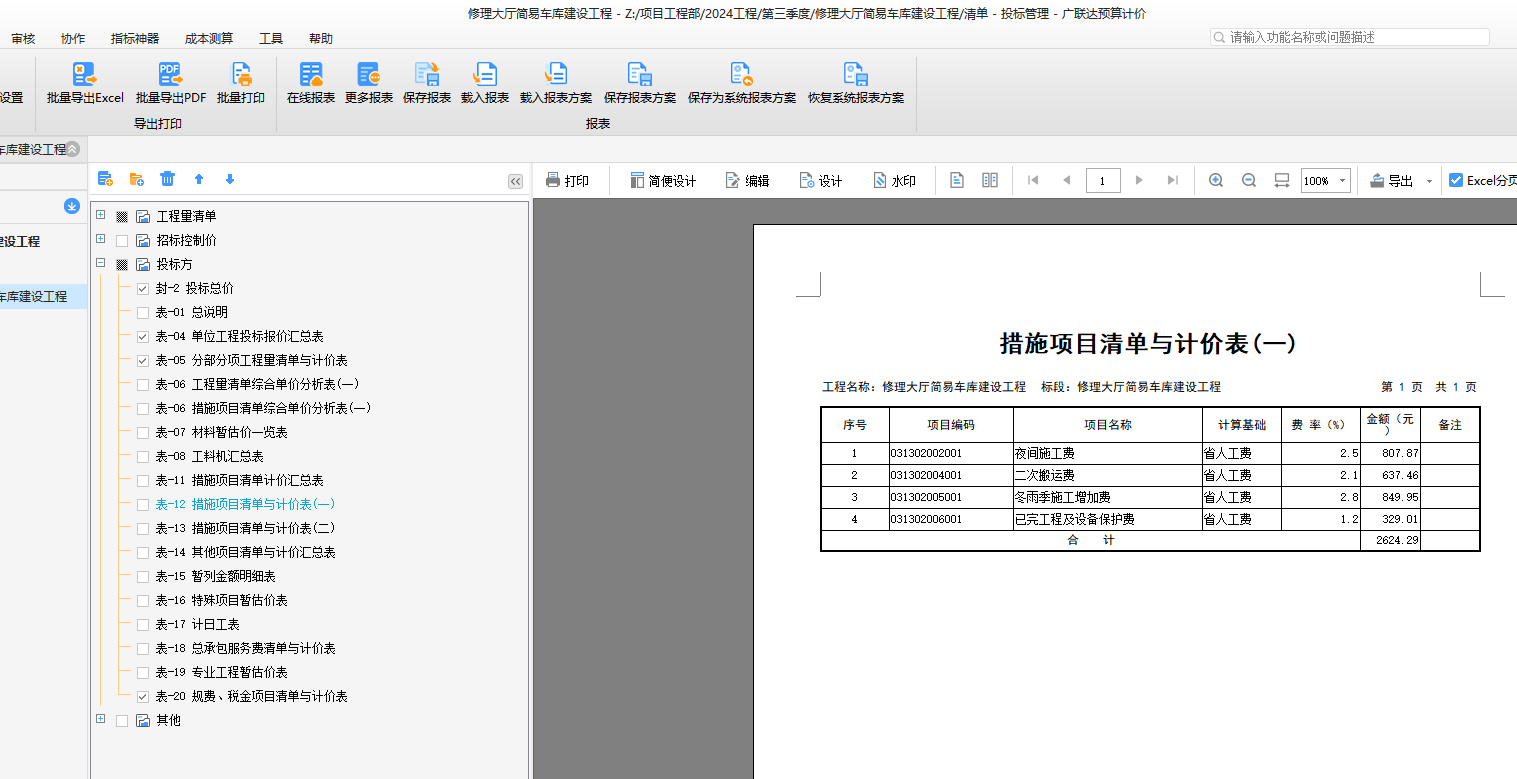This screenshot has width=1517, height=779.
Task: Click the new folder icon in tree toolbar
Action: click(137, 179)
